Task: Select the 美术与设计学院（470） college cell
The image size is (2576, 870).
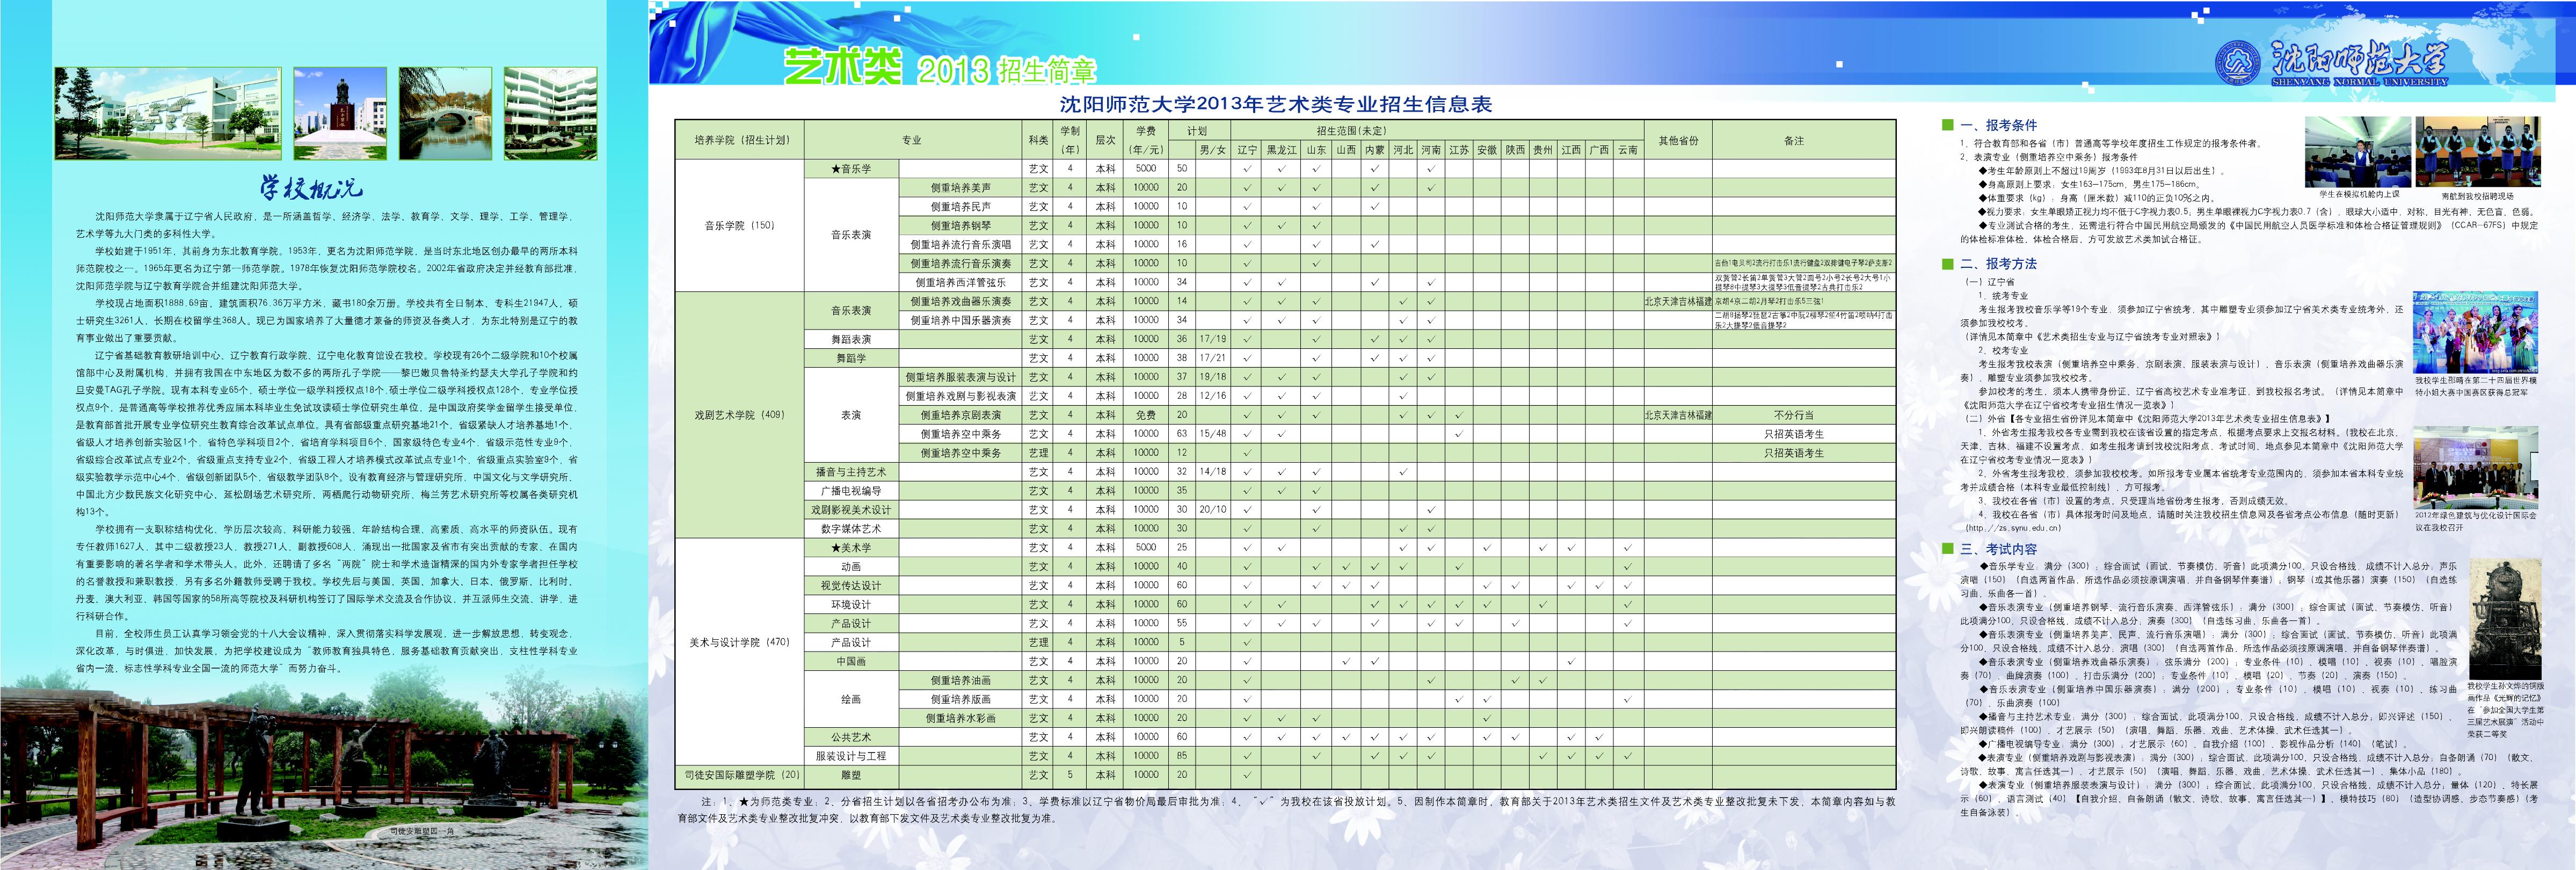Action: tap(739, 642)
